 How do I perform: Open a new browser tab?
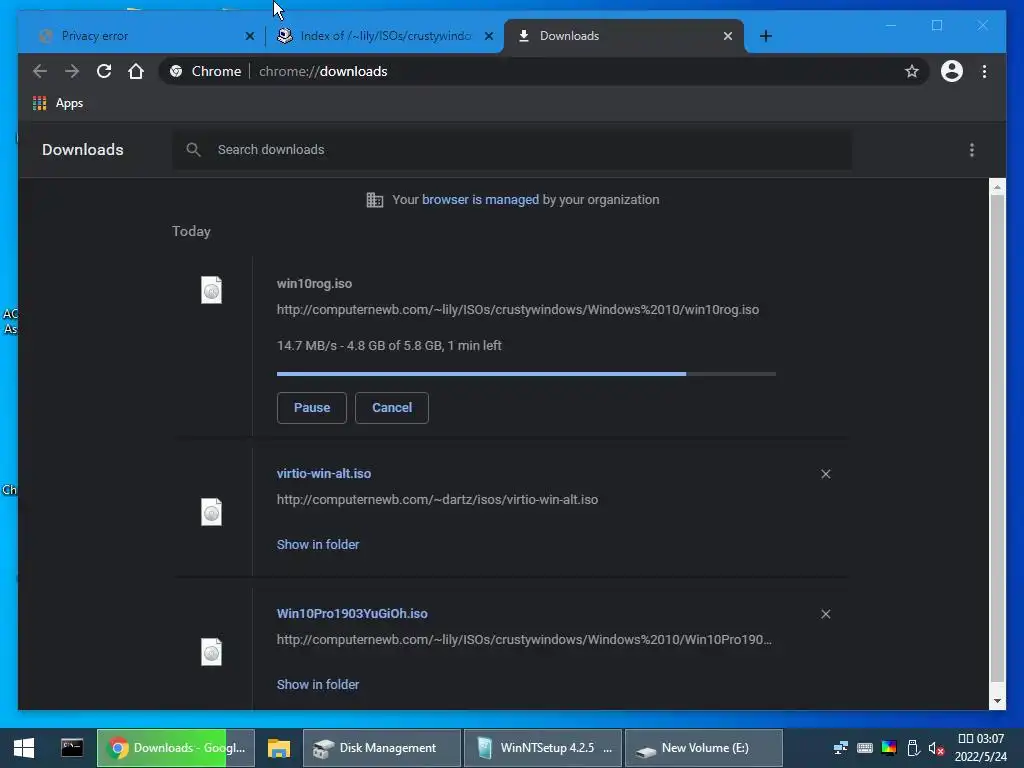(766, 36)
